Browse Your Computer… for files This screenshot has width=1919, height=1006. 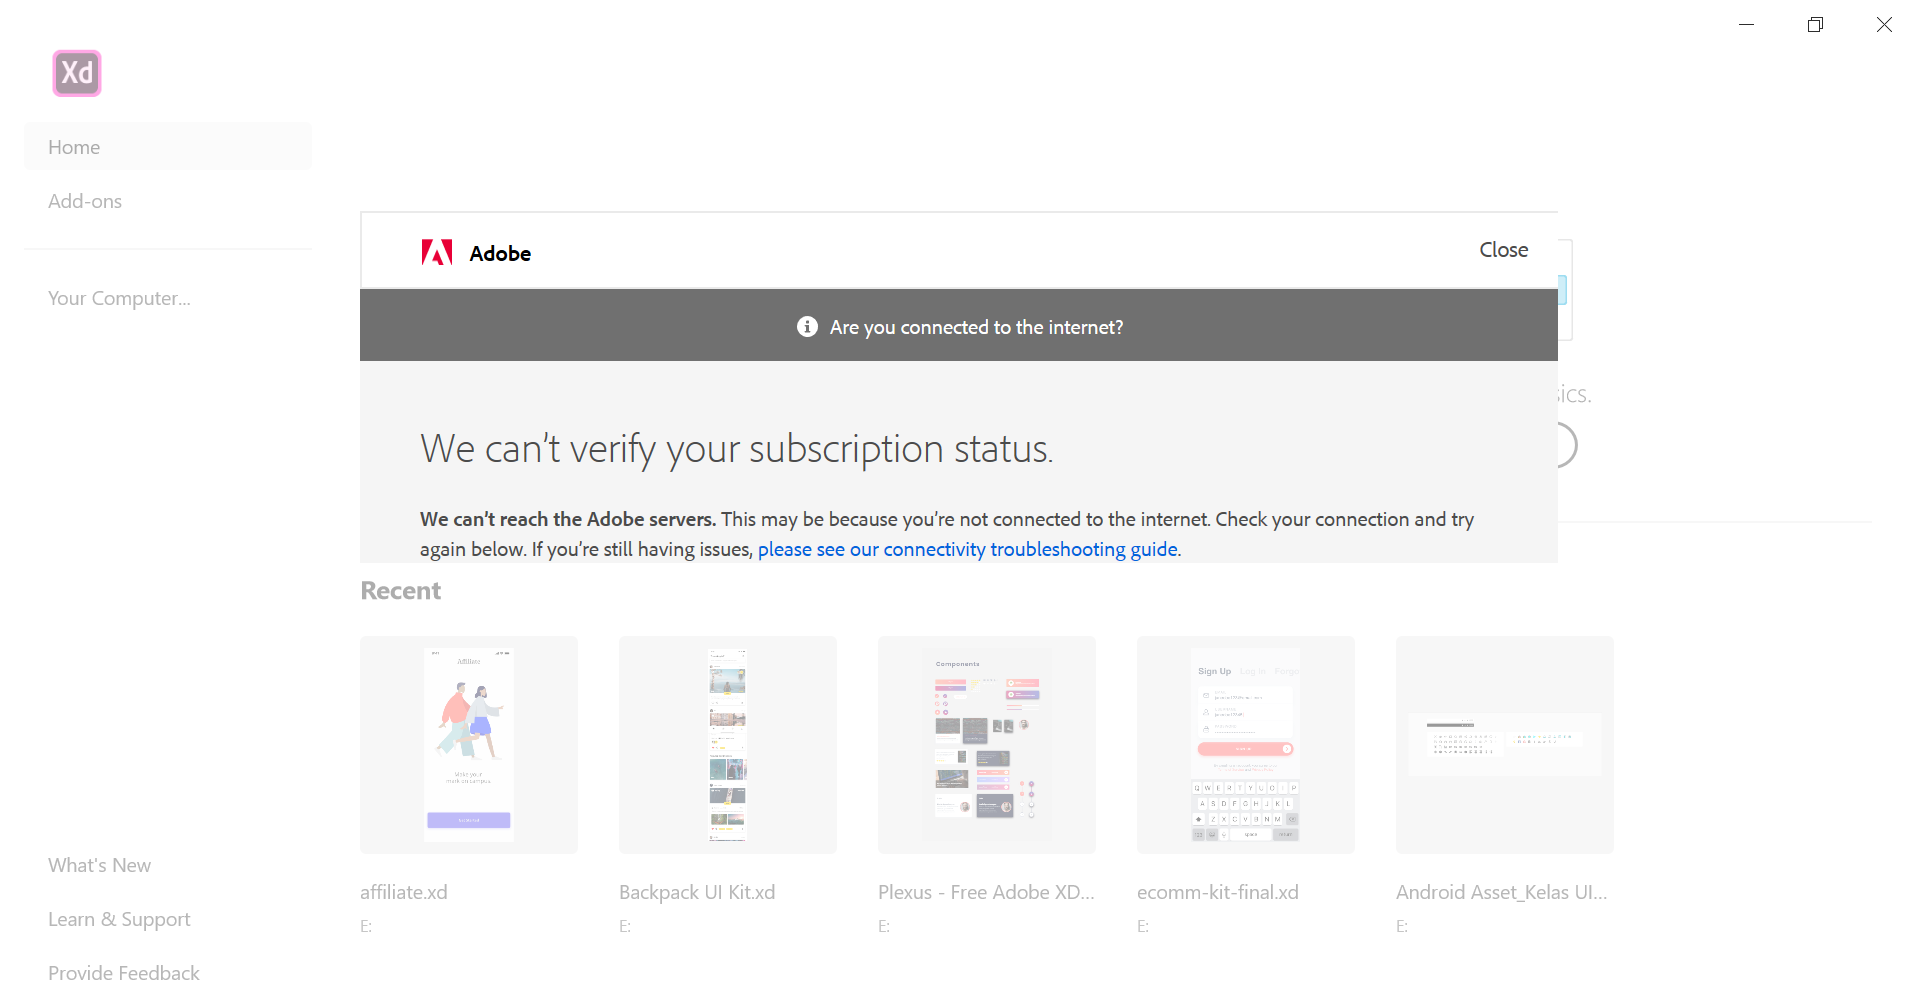click(x=119, y=298)
